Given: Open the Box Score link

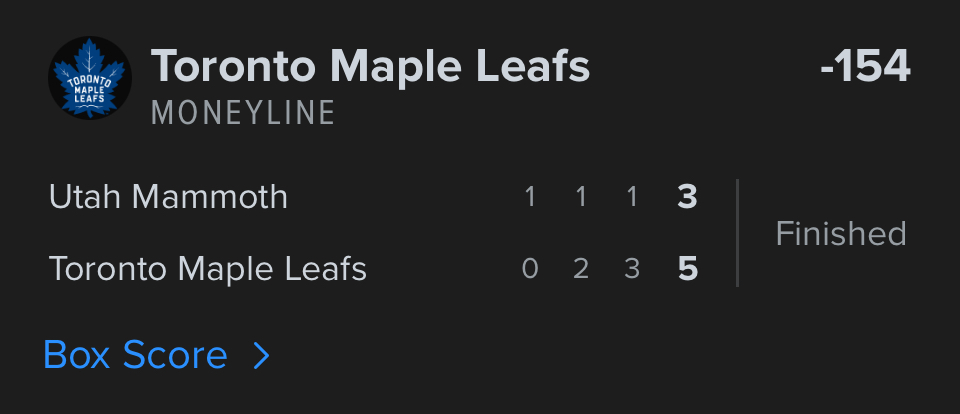Looking at the screenshot, I should 136,355.
